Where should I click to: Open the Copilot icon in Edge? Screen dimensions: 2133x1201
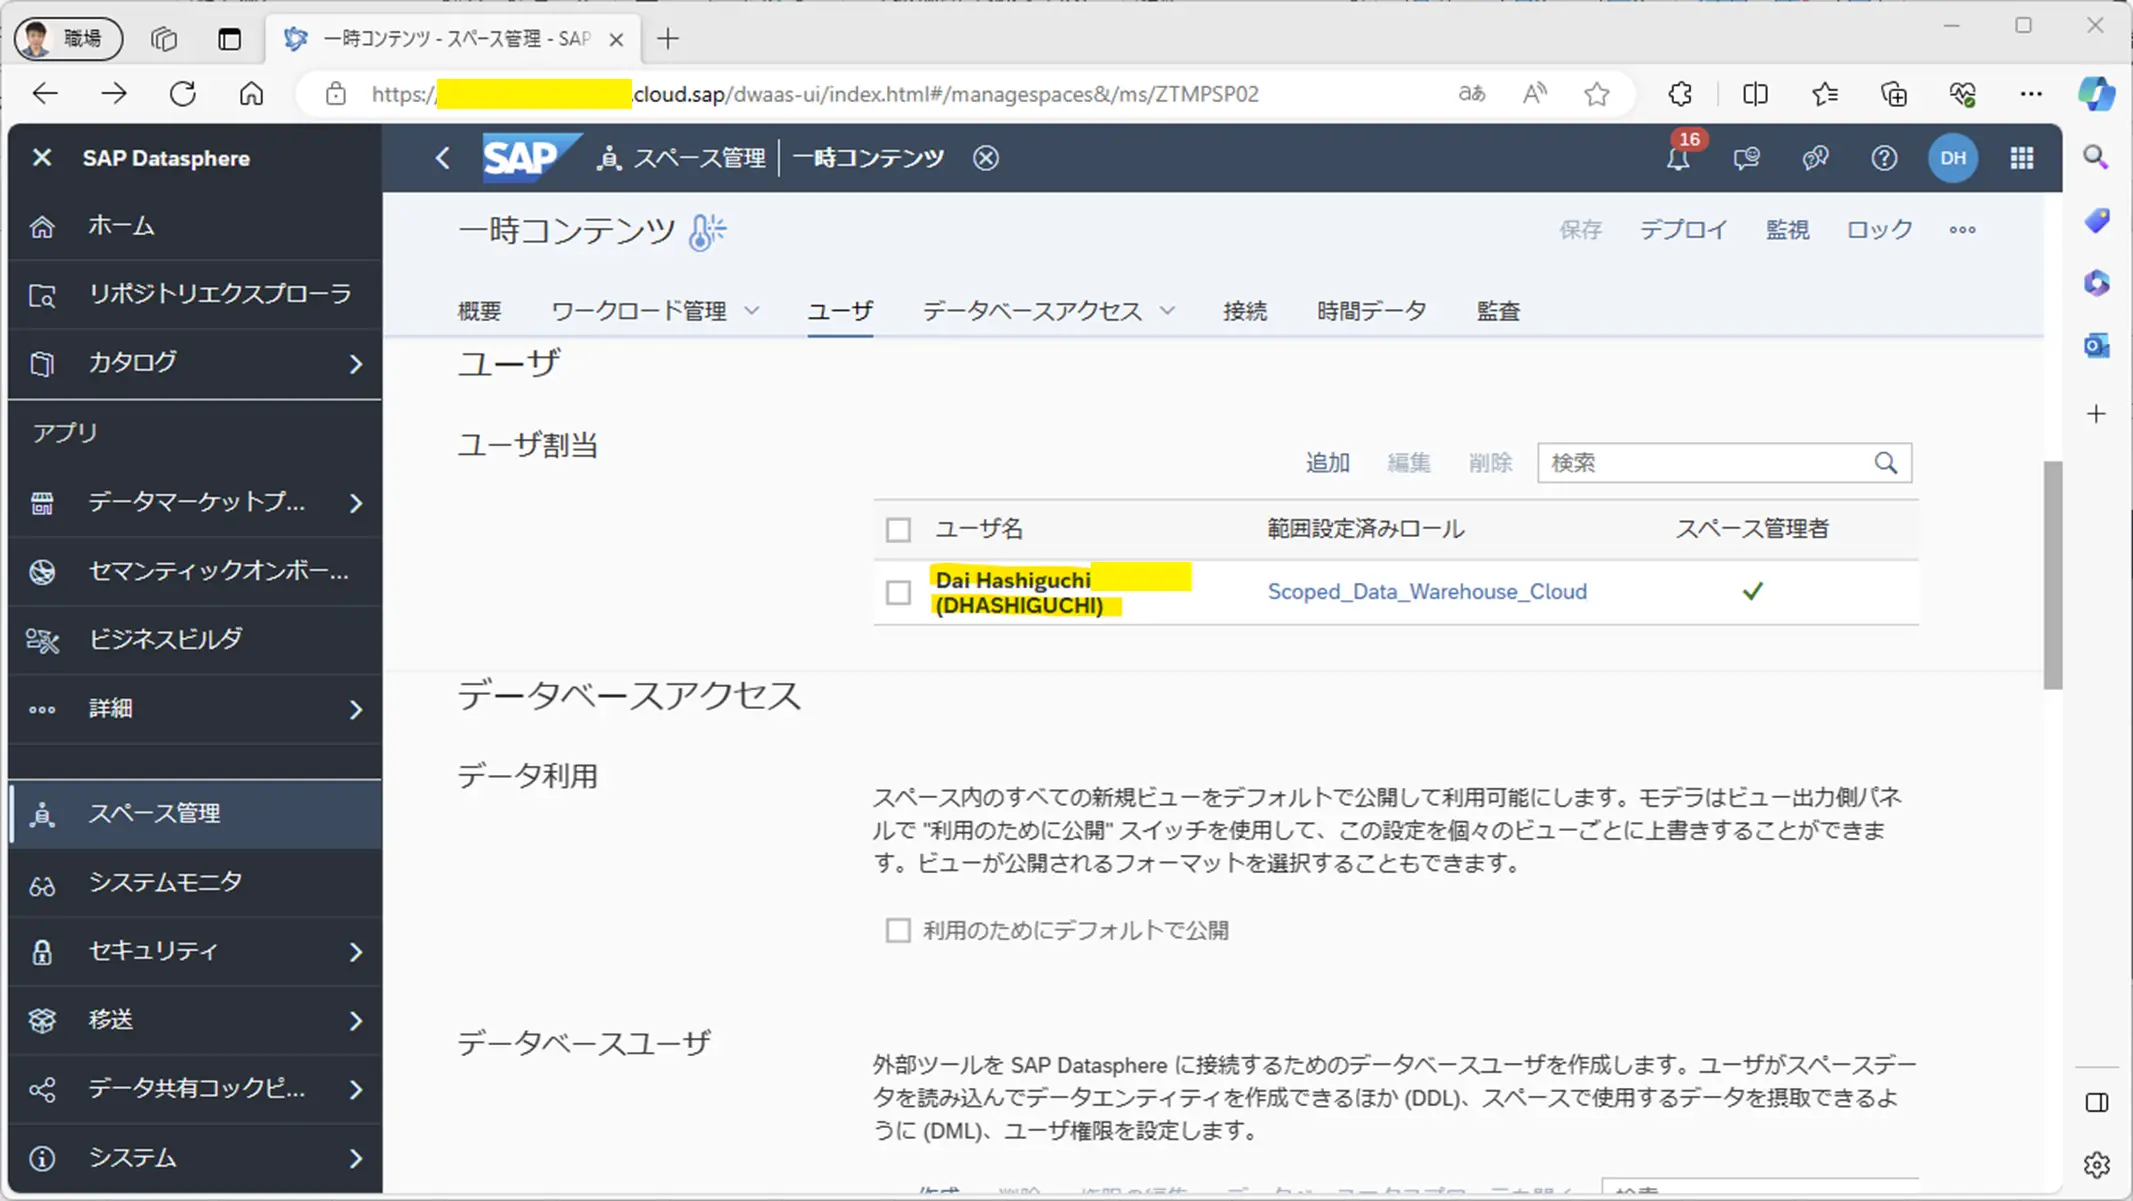(x=2096, y=94)
